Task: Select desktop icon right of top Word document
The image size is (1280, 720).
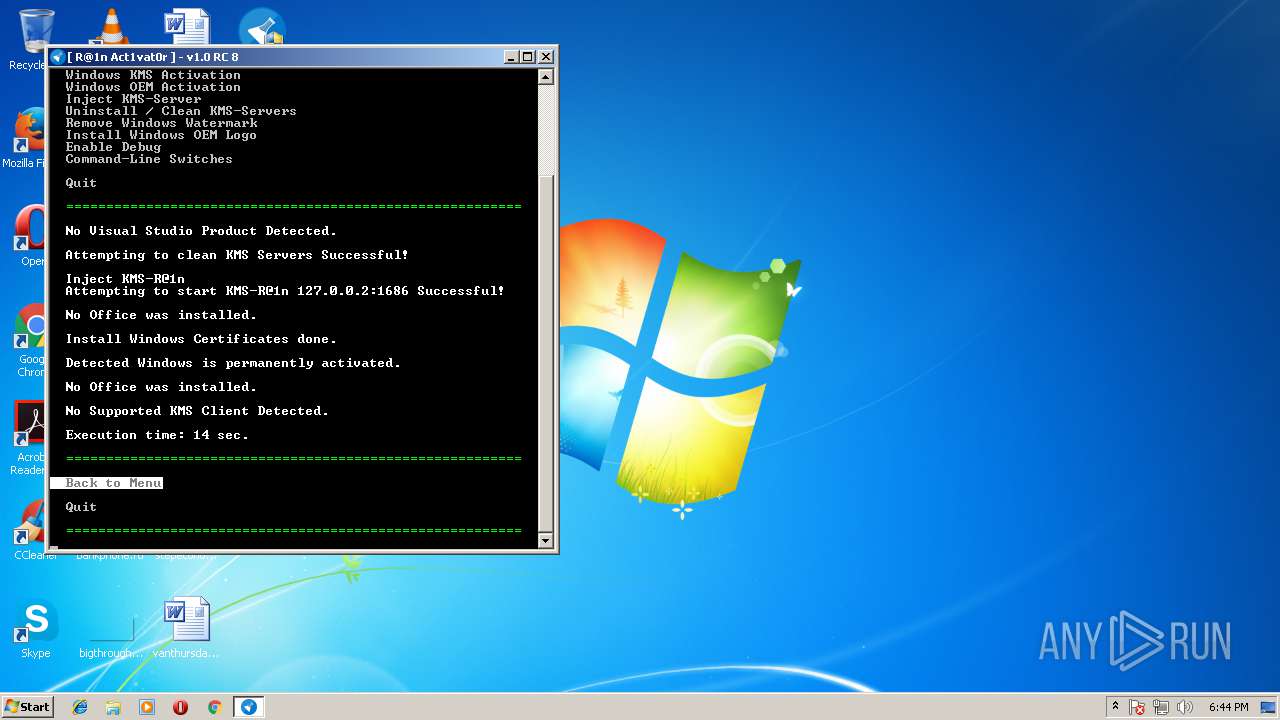Action: point(262,27)
